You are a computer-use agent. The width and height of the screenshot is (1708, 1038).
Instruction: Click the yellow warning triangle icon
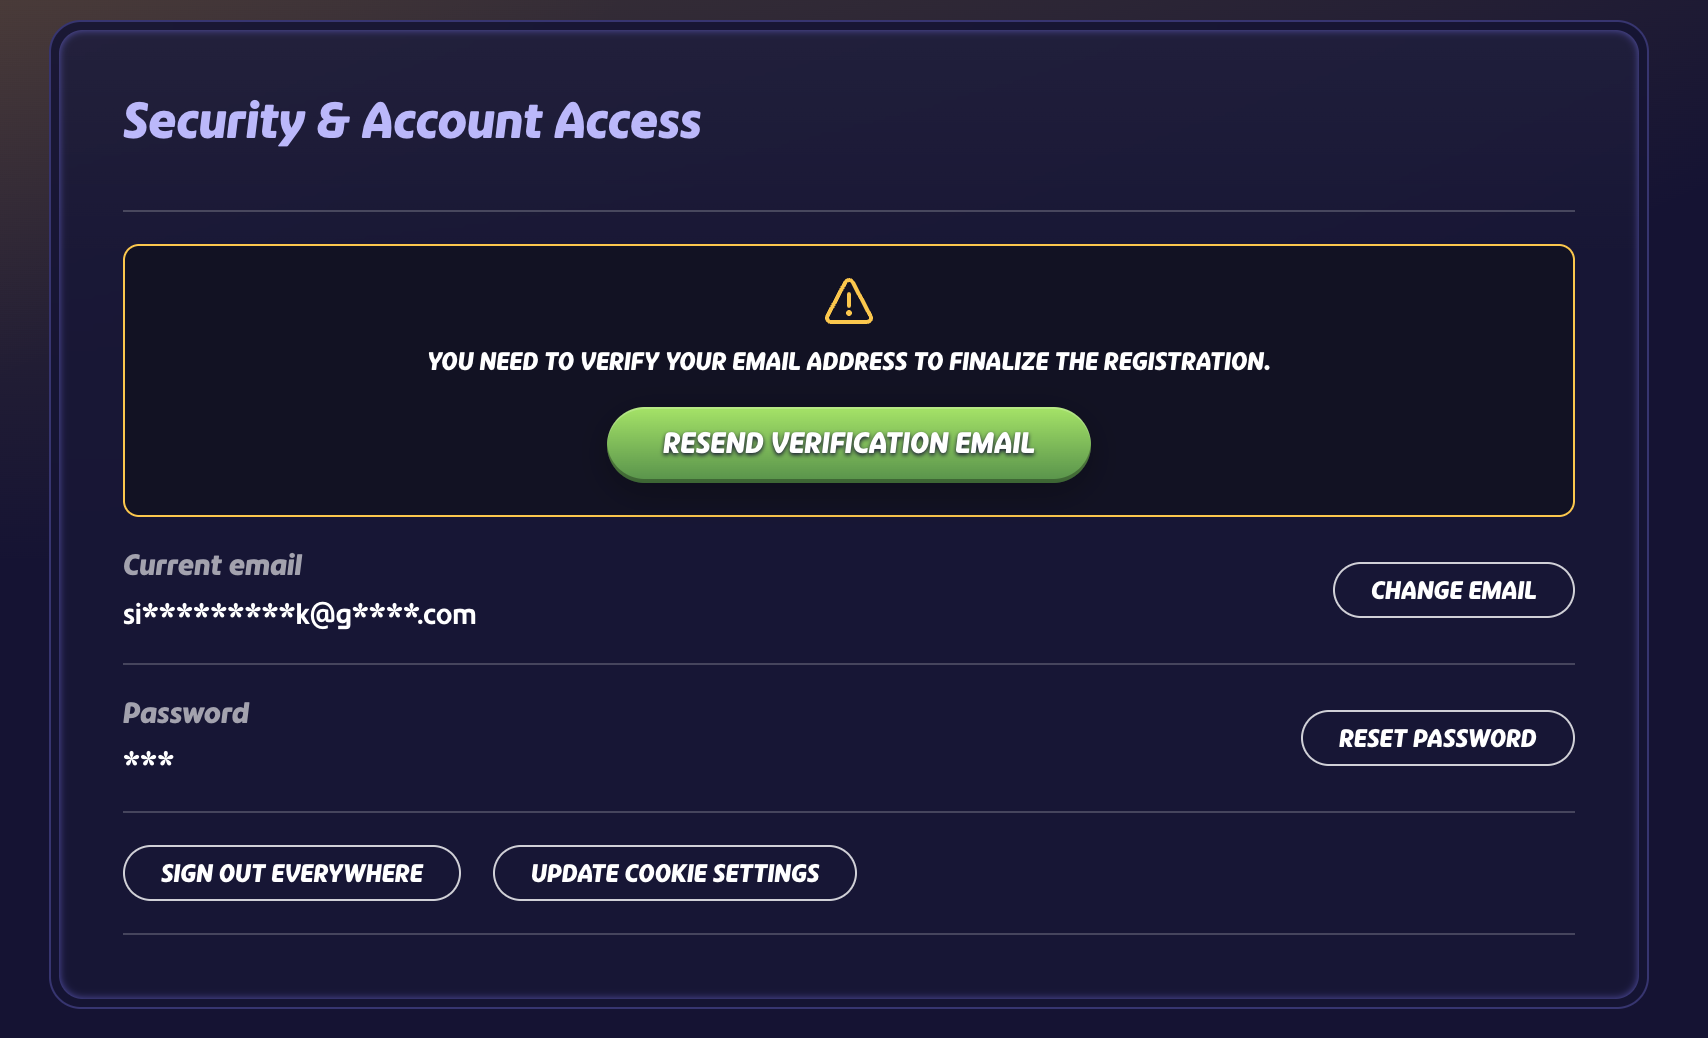coord(849,301)
